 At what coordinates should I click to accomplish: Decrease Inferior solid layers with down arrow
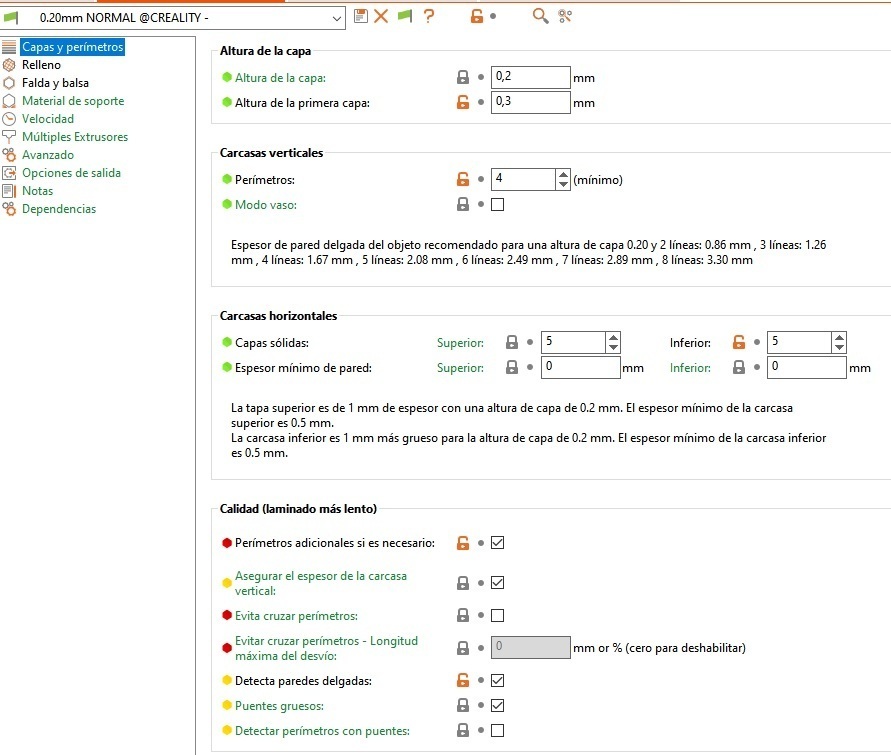[839, 348]
